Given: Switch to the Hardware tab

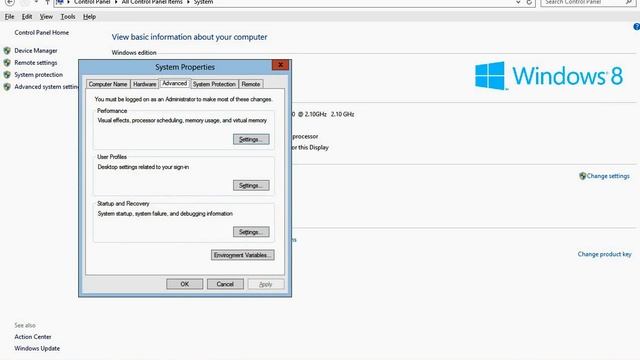Looking at the screenshot, I should 144,84.
